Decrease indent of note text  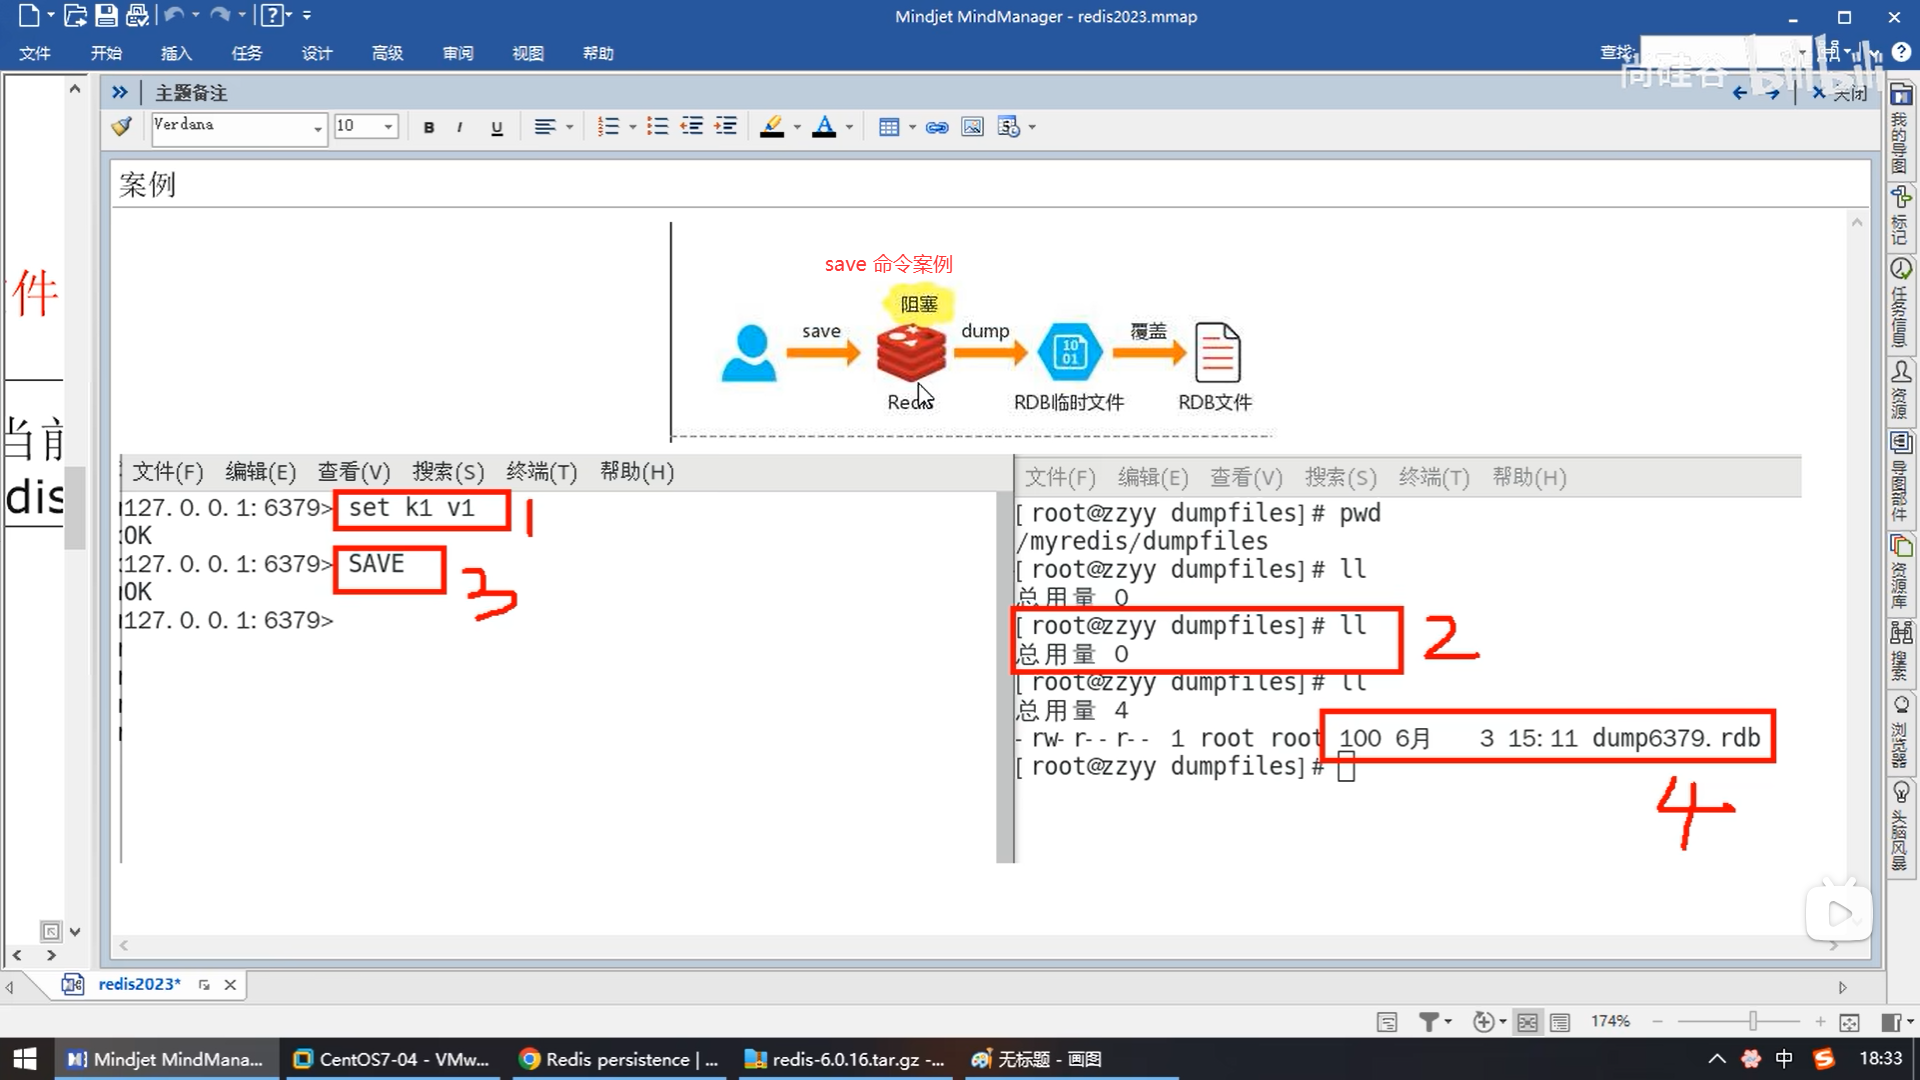(692, 127)
